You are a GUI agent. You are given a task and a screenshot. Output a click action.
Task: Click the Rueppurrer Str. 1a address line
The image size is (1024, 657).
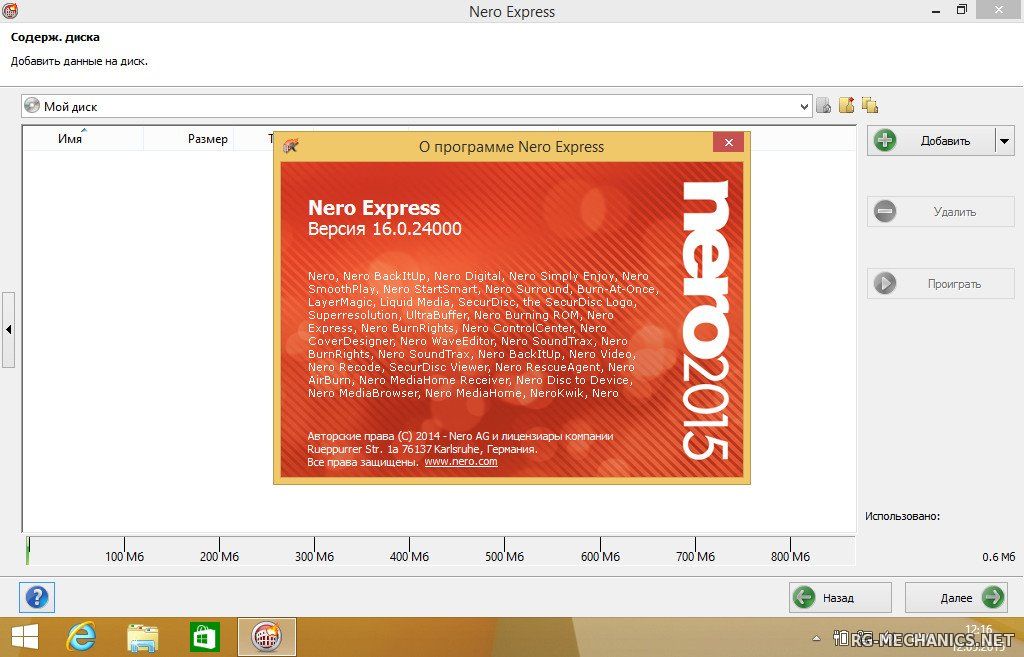423,449
